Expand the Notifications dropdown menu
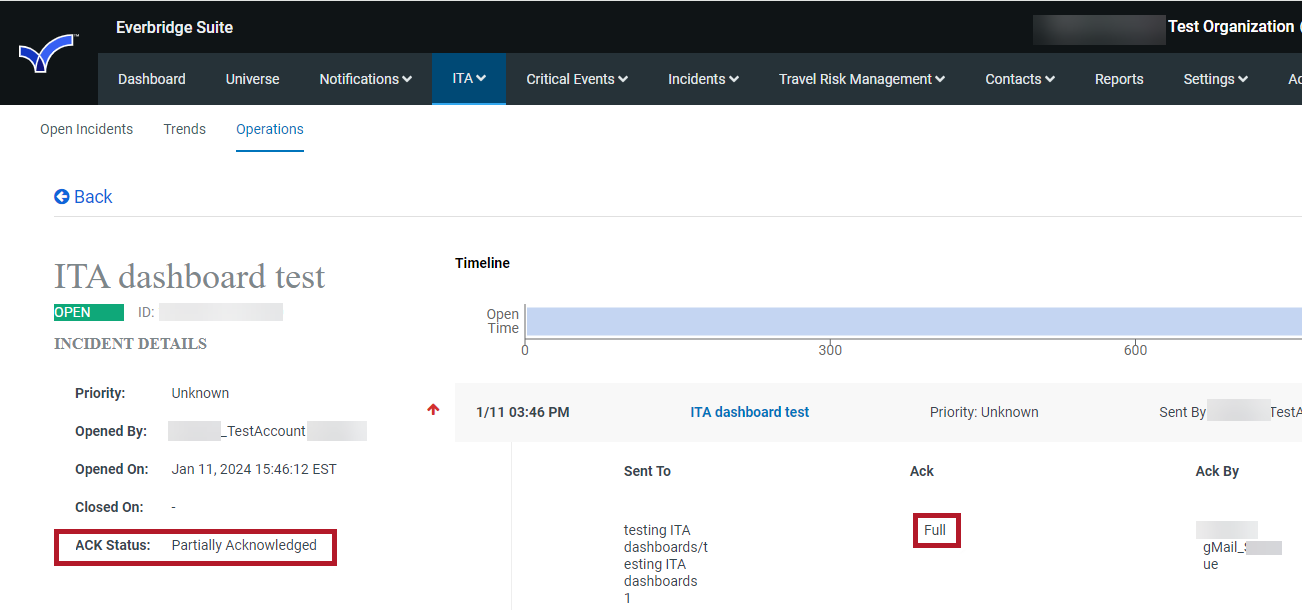The image size is (1302, 610). coord(366,79)
